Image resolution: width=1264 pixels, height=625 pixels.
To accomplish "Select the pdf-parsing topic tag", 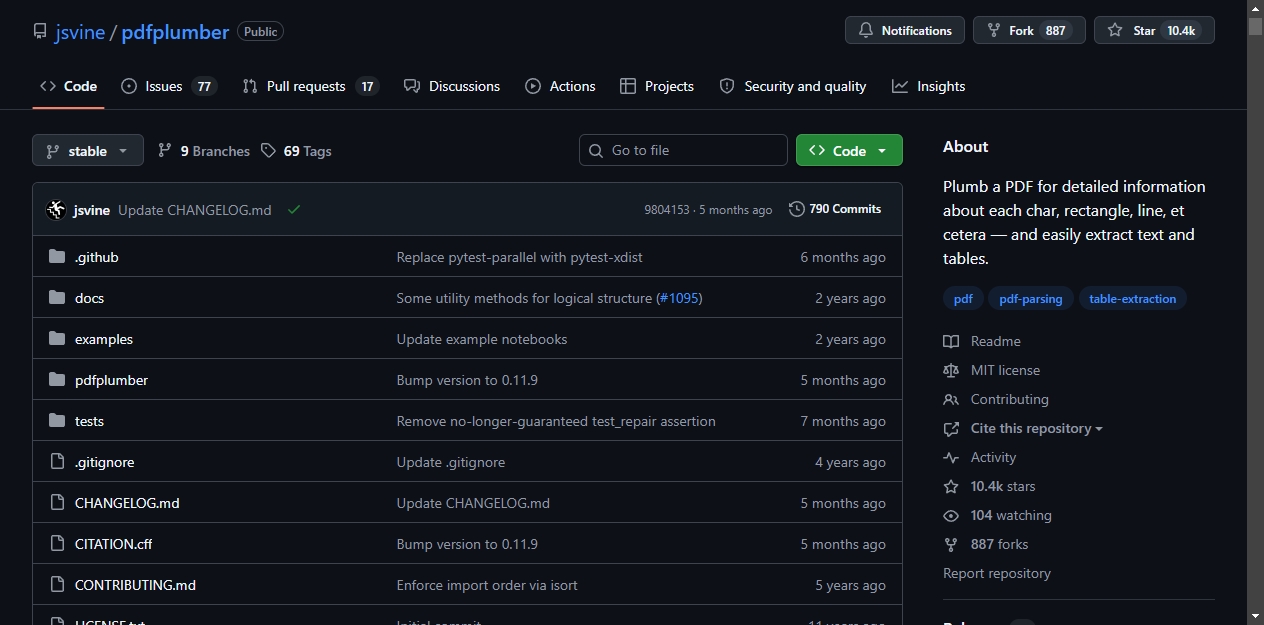I will (1031, 299).
